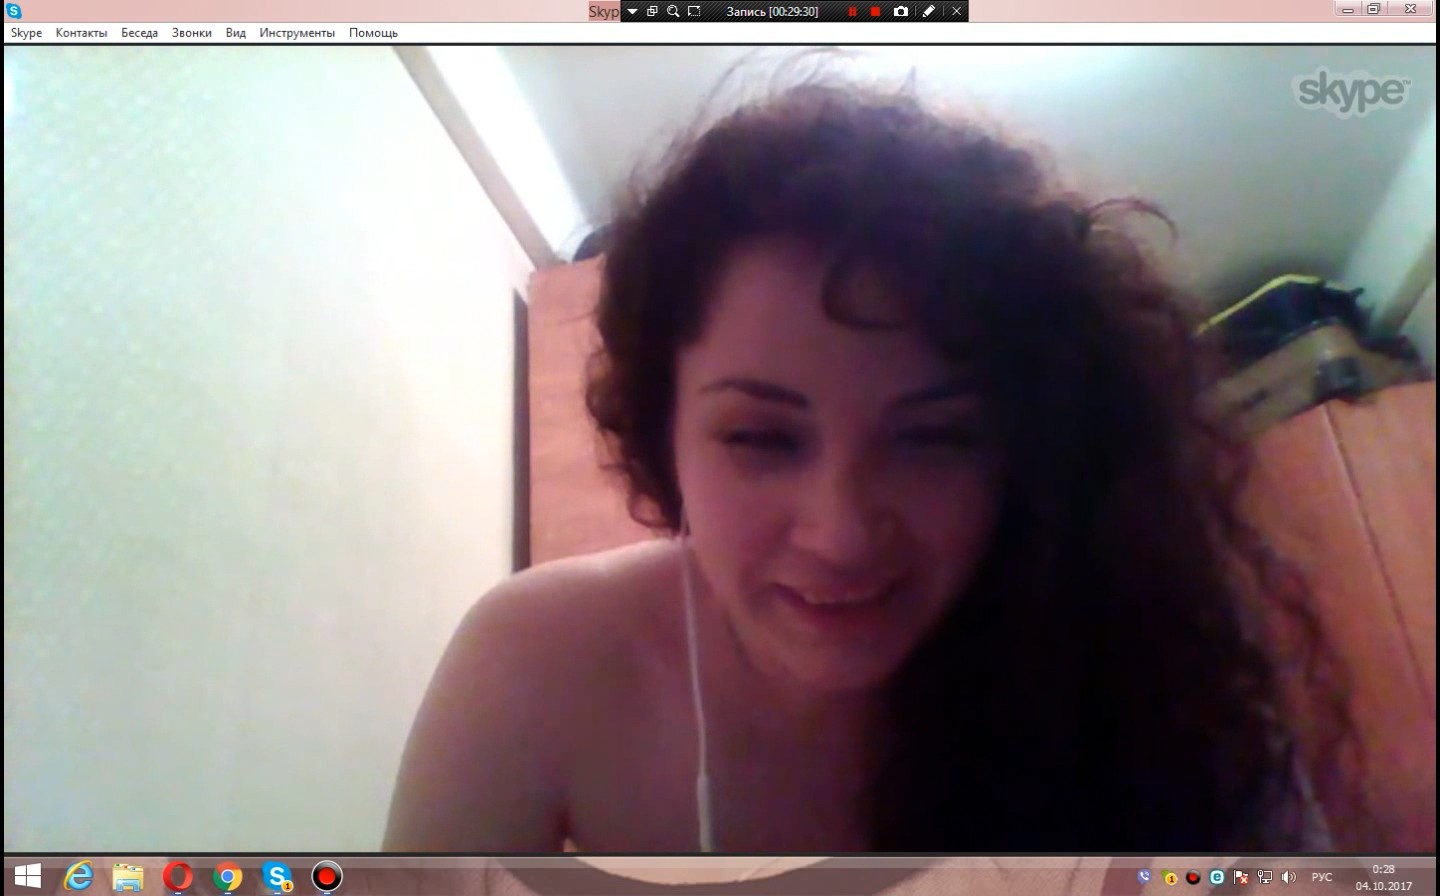Open the Windows Start button
The height and width of the screenshot is (896, 1440).
(x=28, y=877)
